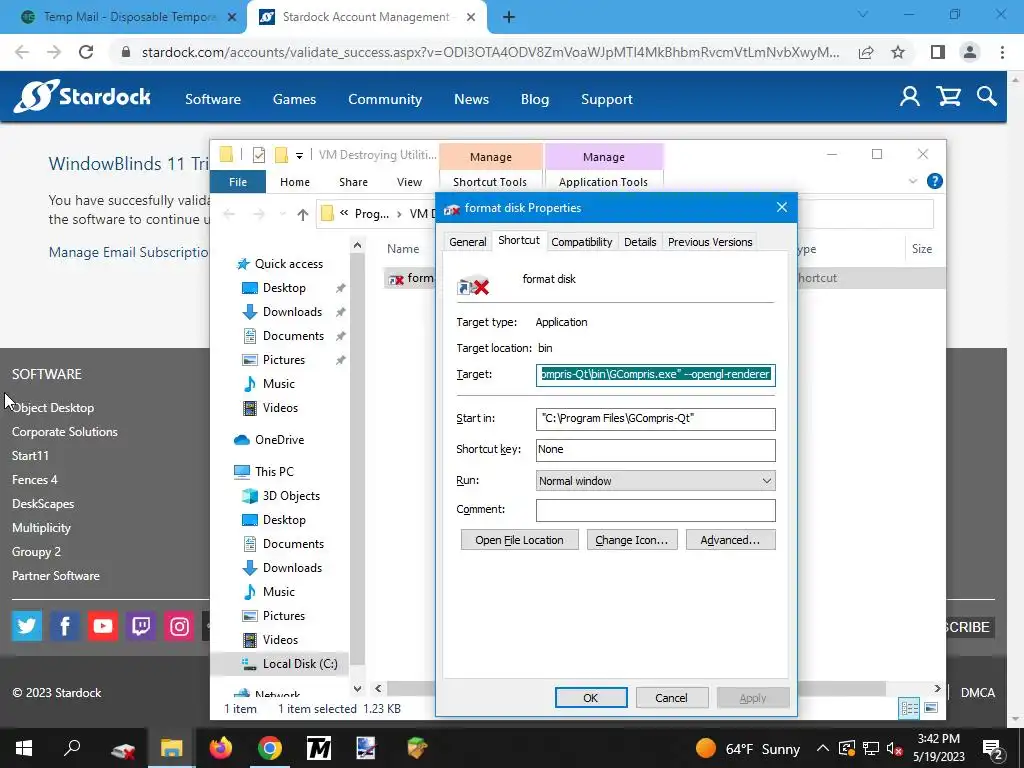
Task: Open the Stardock Support menu
Action: pyautogui.click(x=607, y=99)
